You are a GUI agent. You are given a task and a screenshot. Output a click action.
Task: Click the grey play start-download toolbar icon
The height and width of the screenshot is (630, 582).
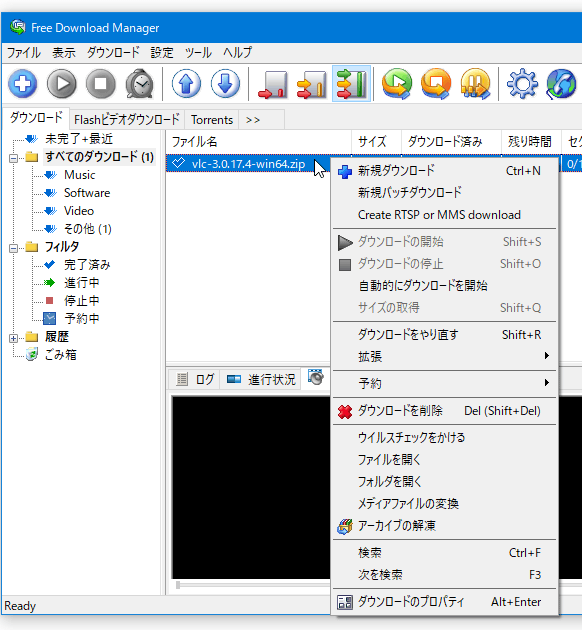point(61,84)
